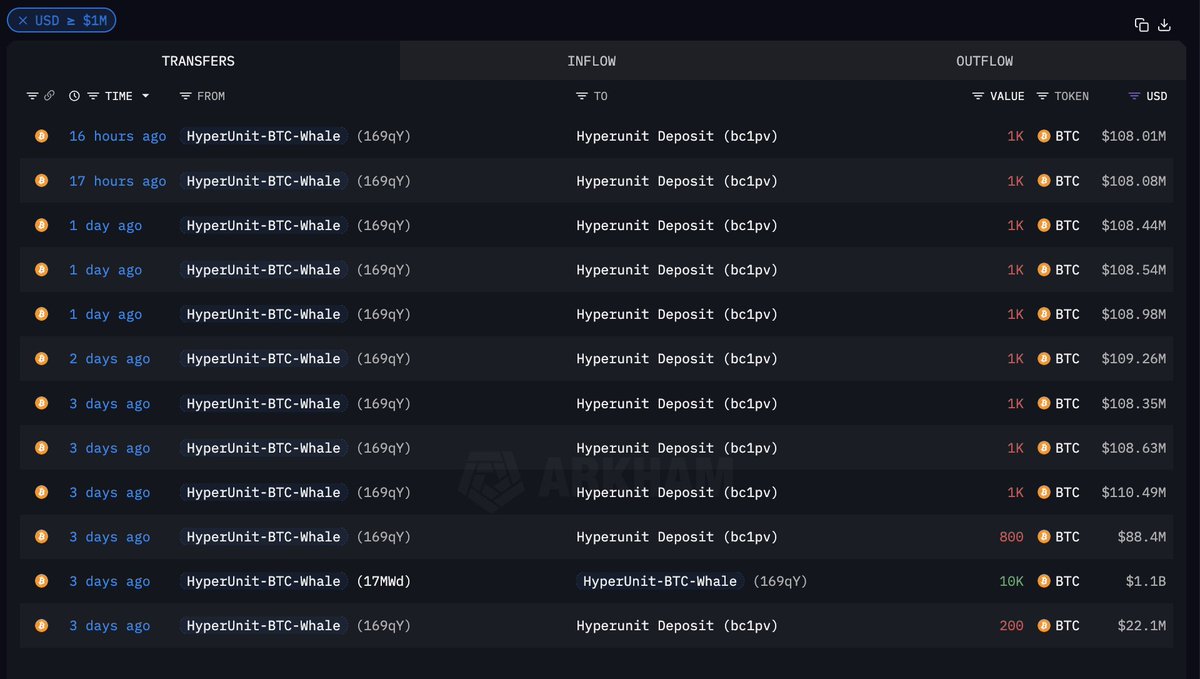Click the filter icon next to TOKEN
The width and height of the screenshot is (1200, 679).
[x=1042, y=96]
